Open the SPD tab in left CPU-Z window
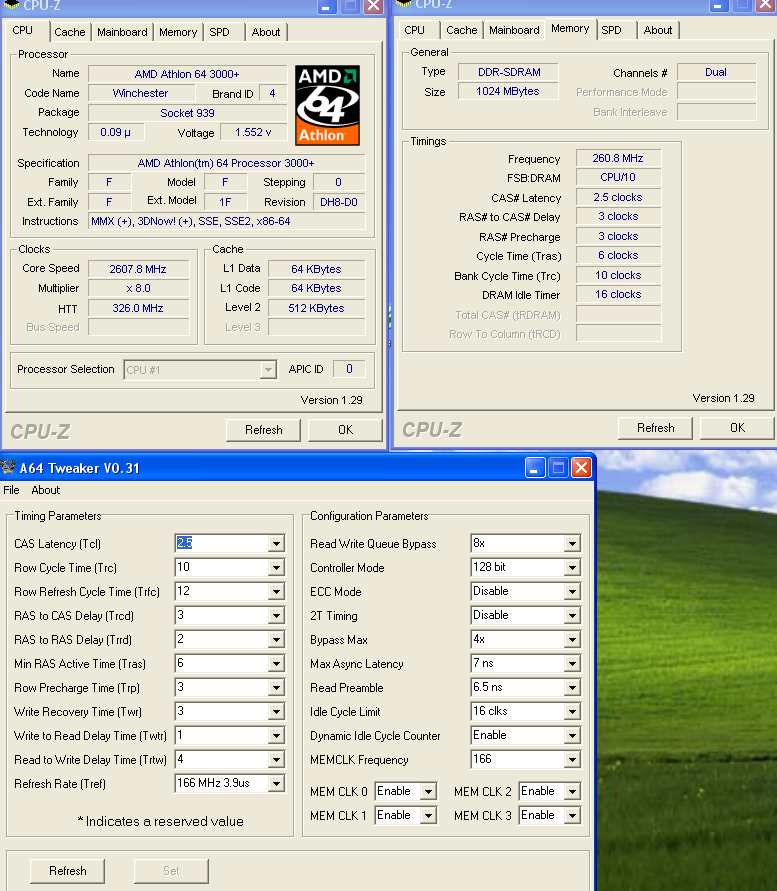Viewport: 777px width, 891px height. click(x=219, y=32)
